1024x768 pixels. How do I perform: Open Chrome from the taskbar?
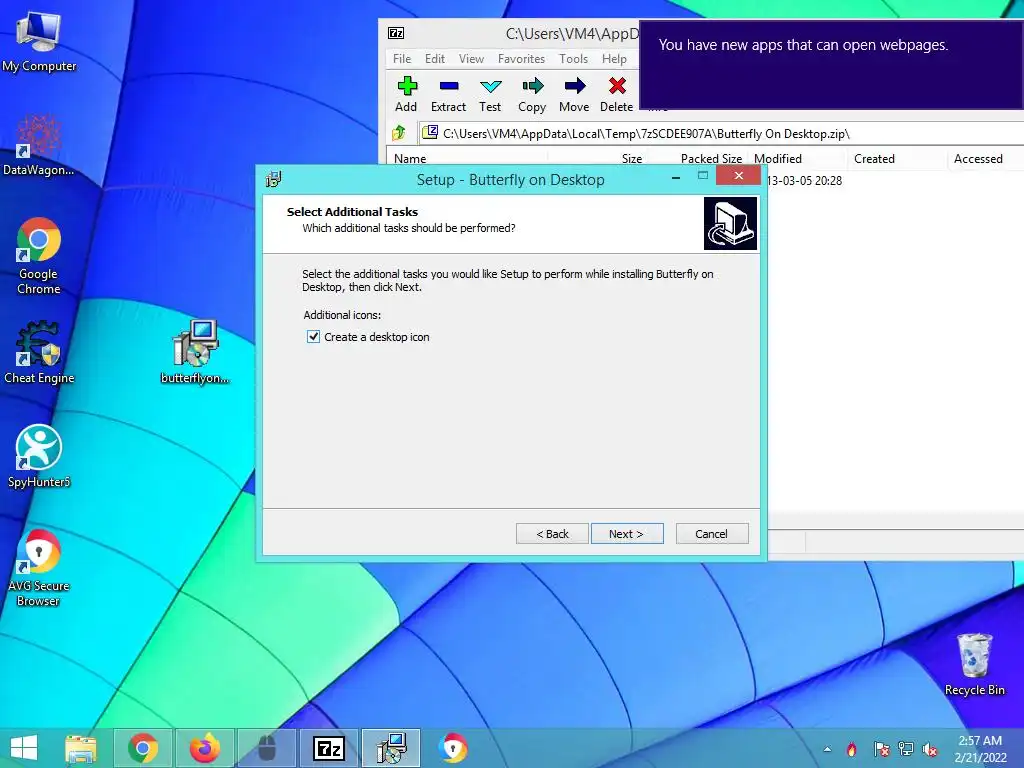143,748
